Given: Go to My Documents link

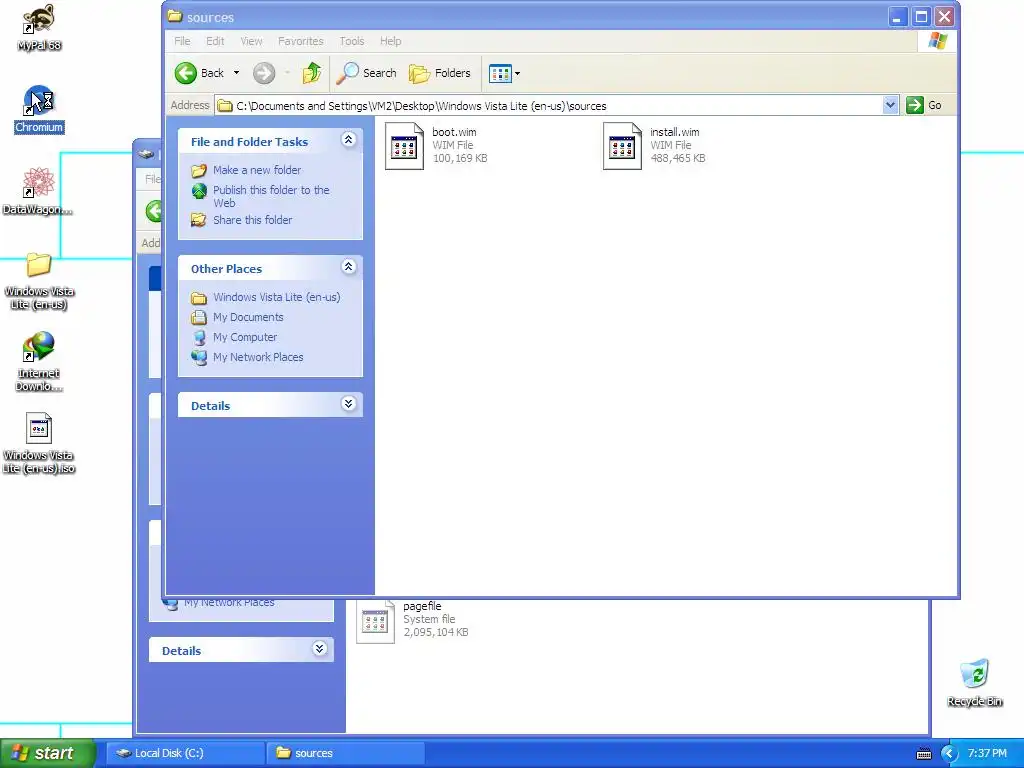Looking at the screenshot, I should (x=248, y=317).
